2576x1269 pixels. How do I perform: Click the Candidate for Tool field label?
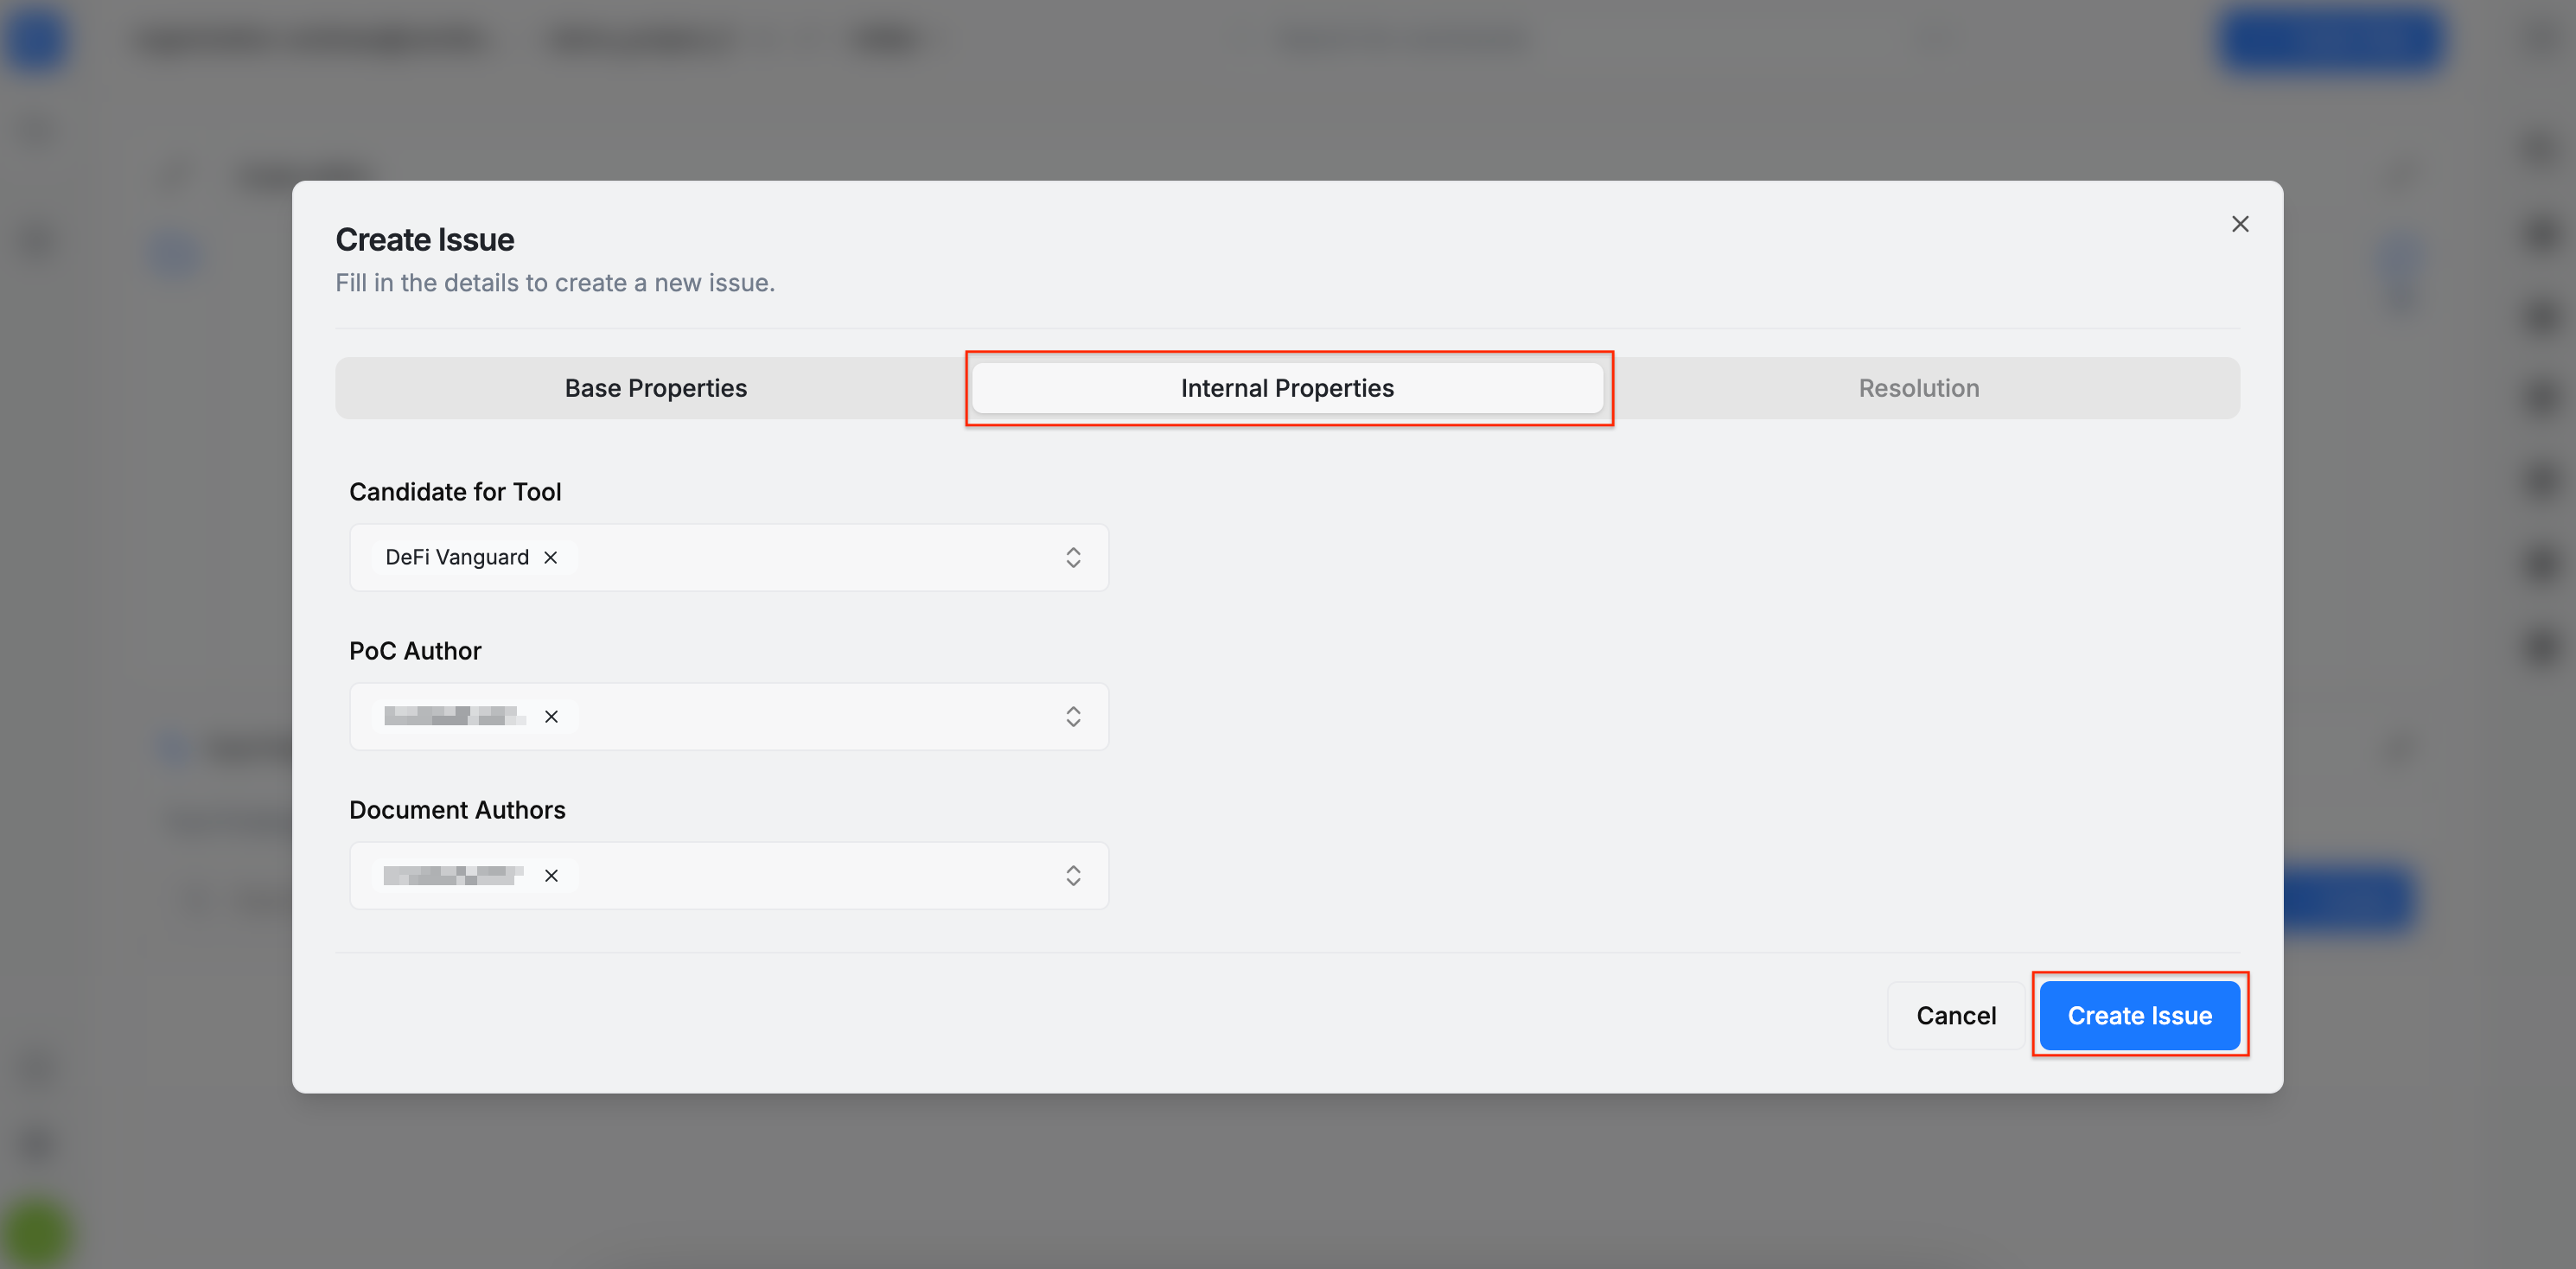[x=455, y=492]
